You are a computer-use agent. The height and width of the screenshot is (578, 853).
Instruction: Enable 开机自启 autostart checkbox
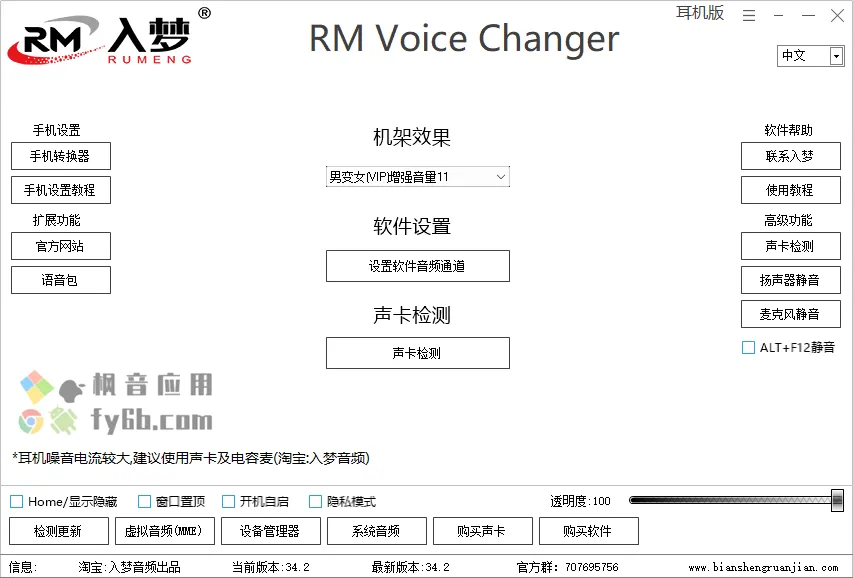point(228,501)
